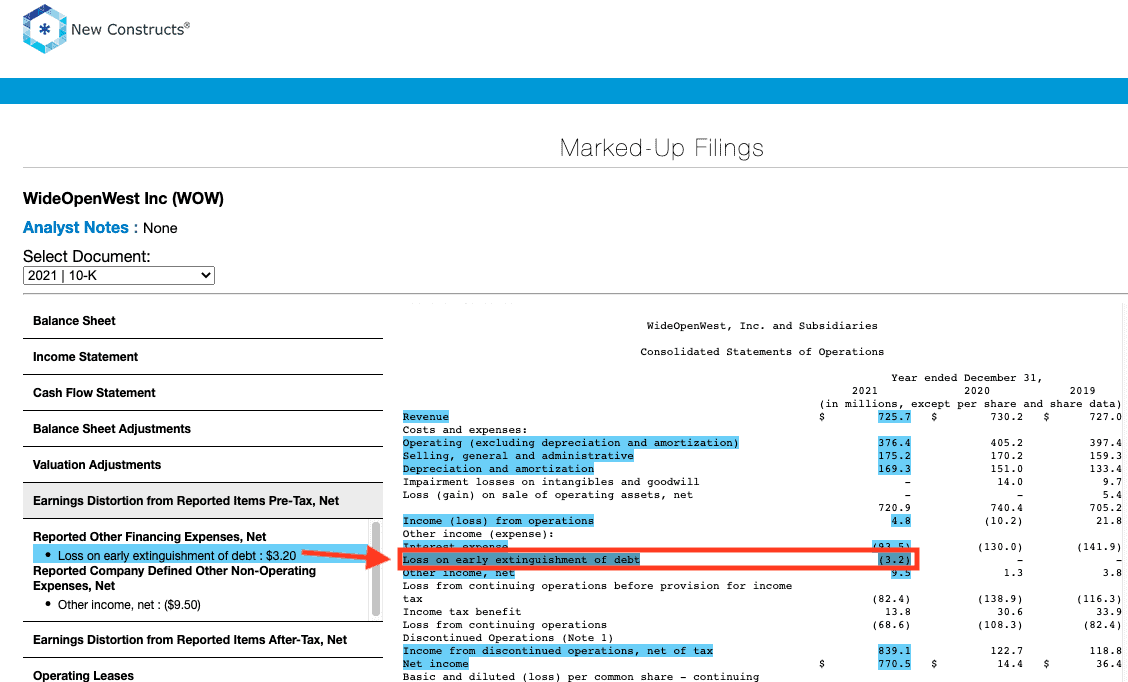Click the 2020 revenue value 730.2
The width and height of the screenshot is (1128, 682).
coord(1006,417)
